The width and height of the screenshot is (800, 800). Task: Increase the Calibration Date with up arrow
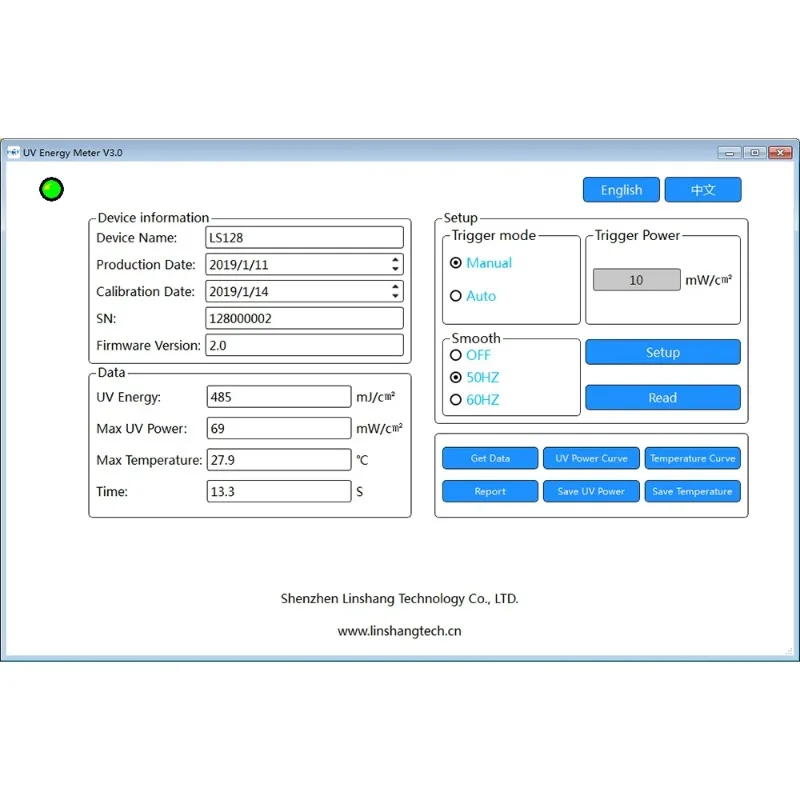coord(395,287)
